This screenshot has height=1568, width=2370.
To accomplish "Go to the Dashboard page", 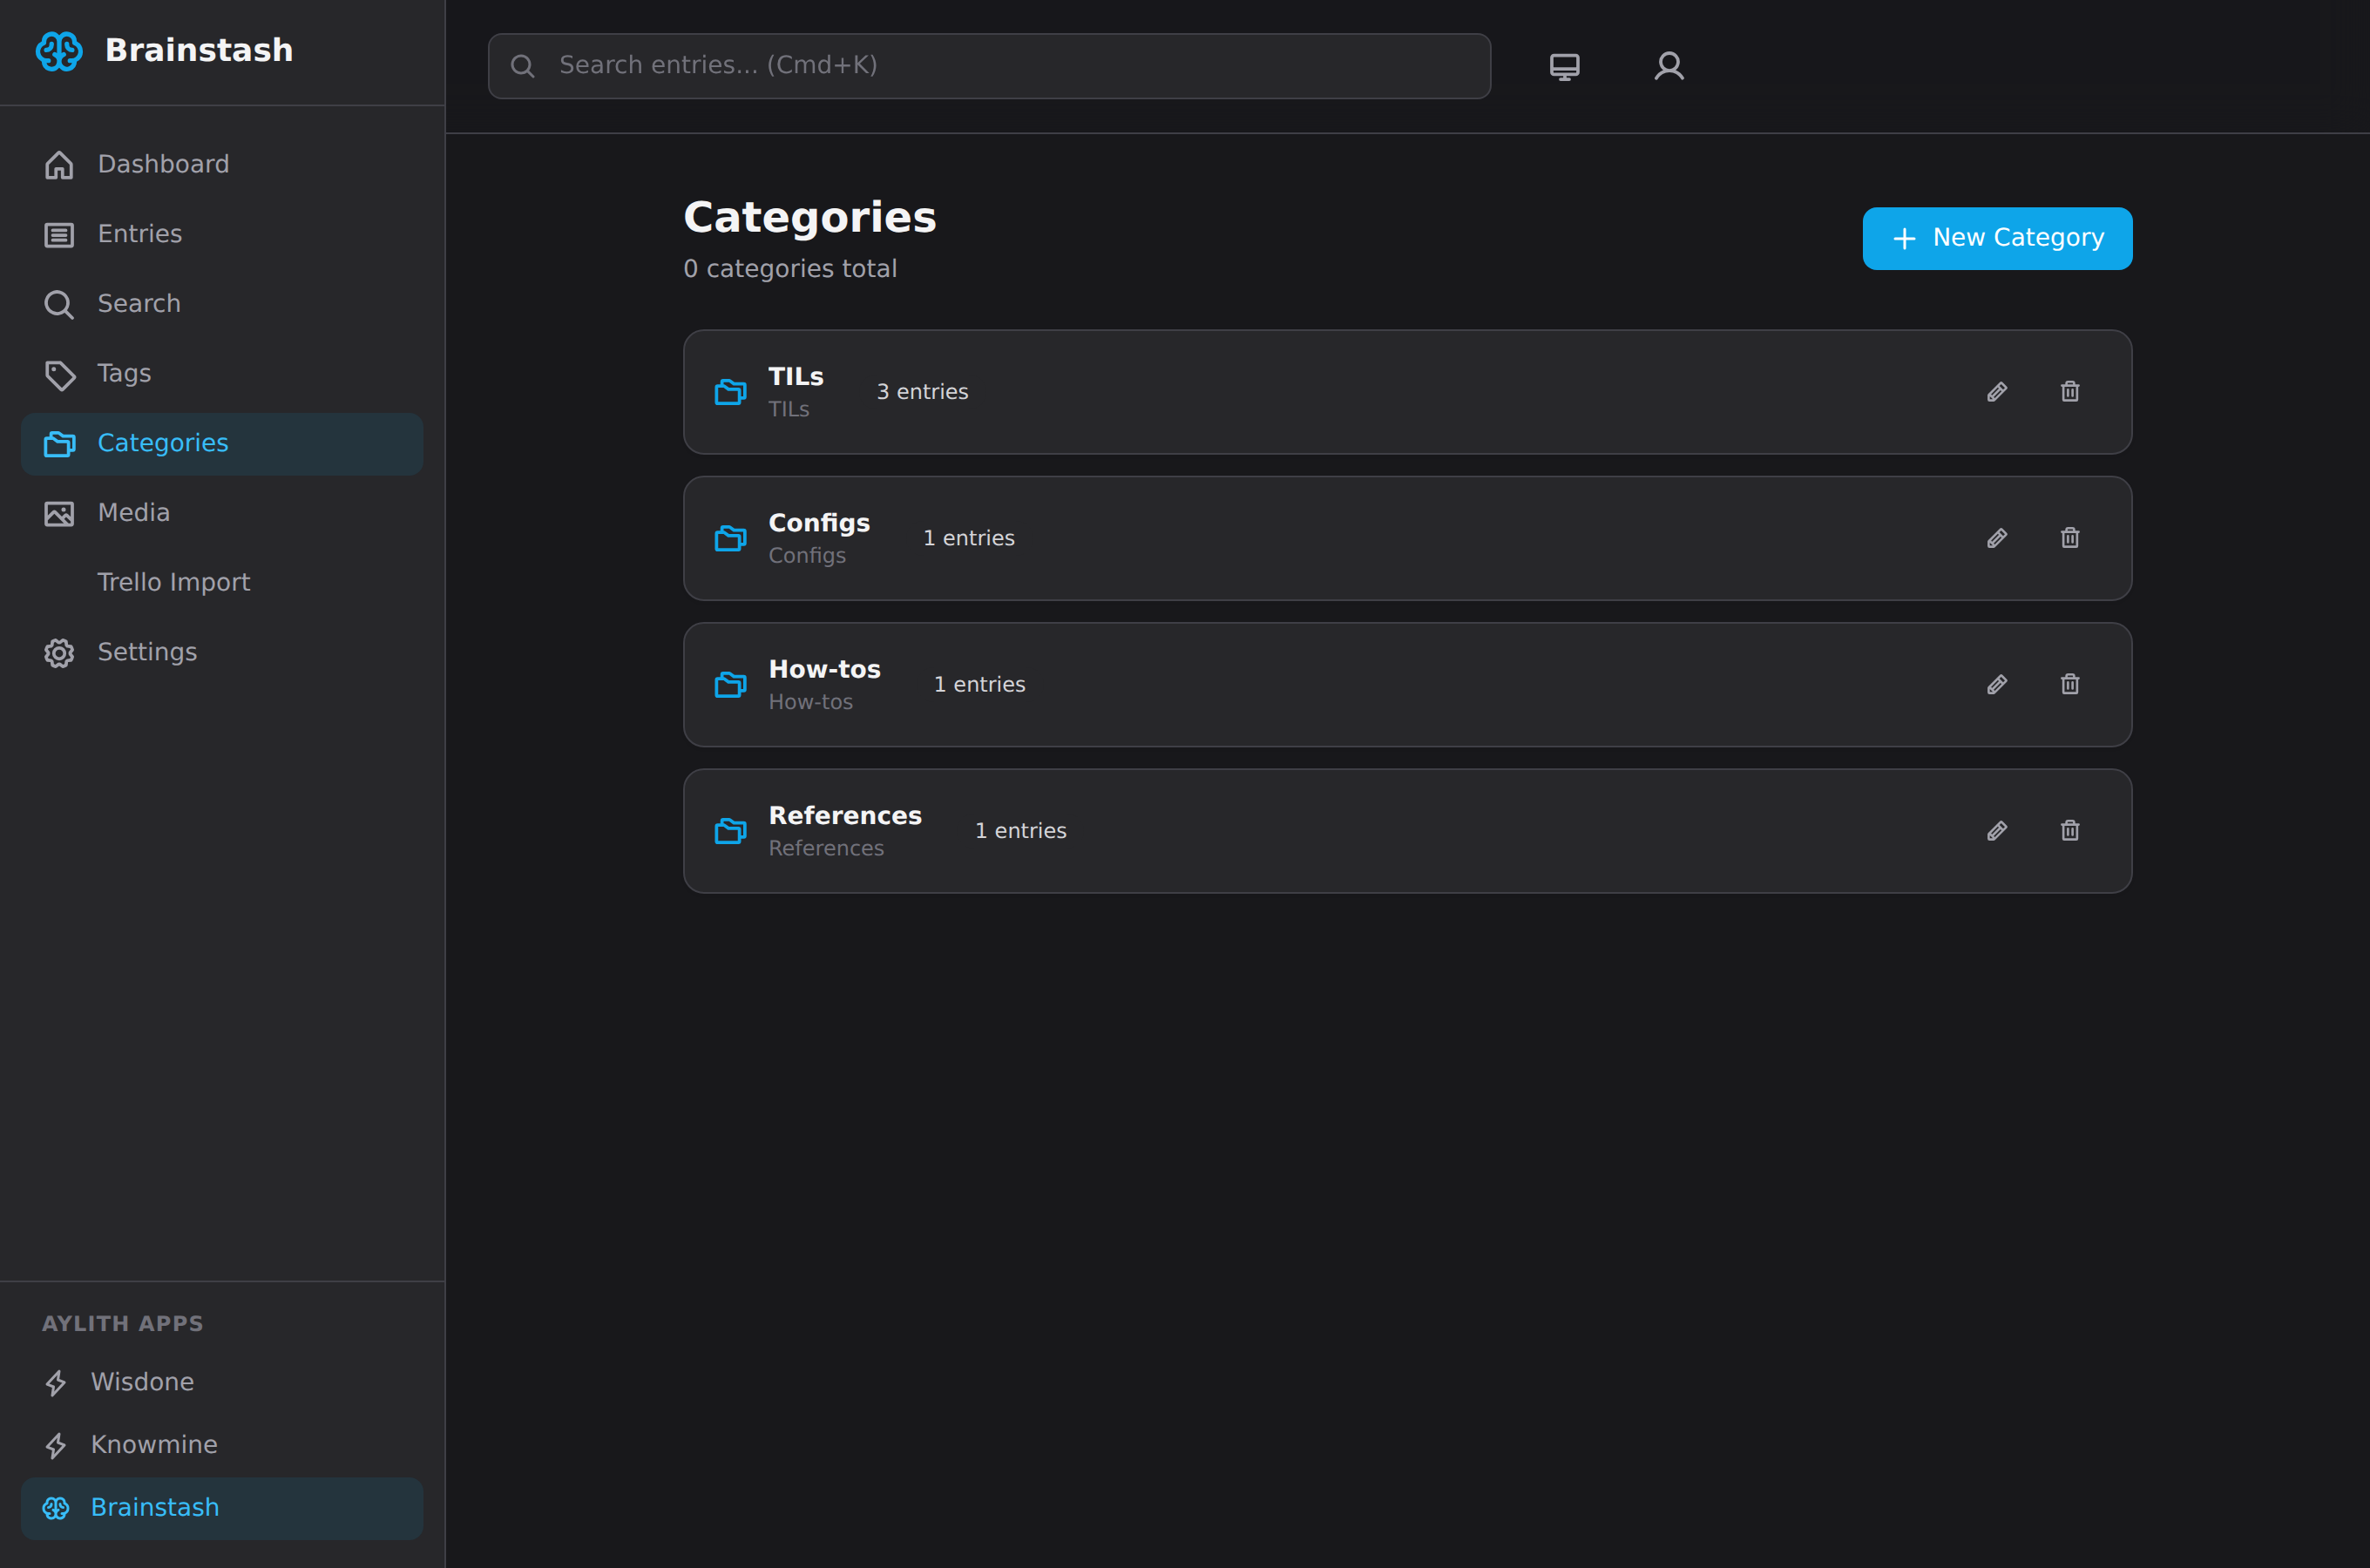I will pos(222,165).
